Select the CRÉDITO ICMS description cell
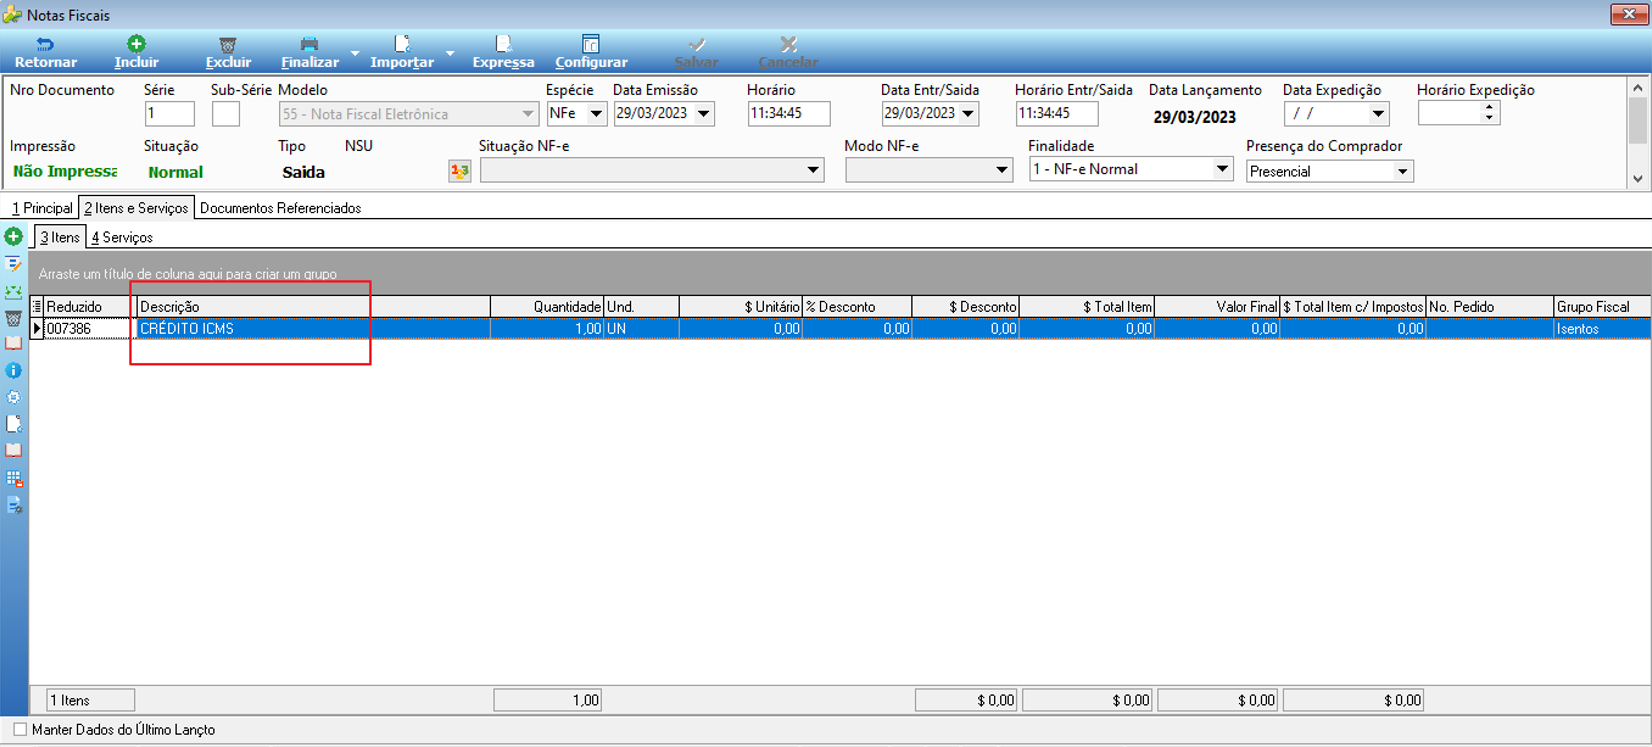Image resolution: width=1652 pixels, height=747 pixels. coord(313,328)
